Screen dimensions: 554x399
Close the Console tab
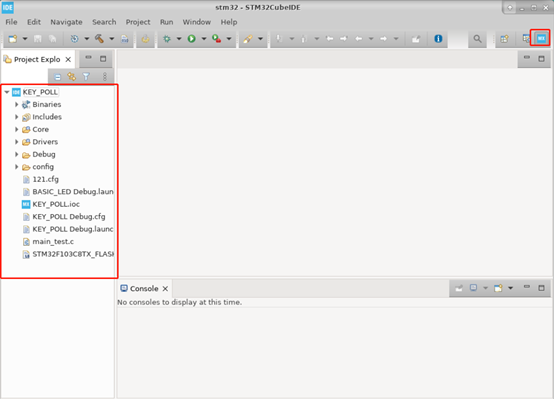tap(165, 289)
